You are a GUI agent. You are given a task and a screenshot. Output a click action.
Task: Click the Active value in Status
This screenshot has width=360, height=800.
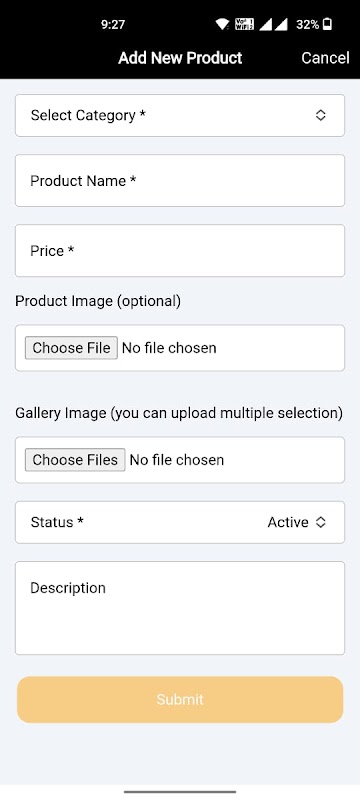pos(288,522)
